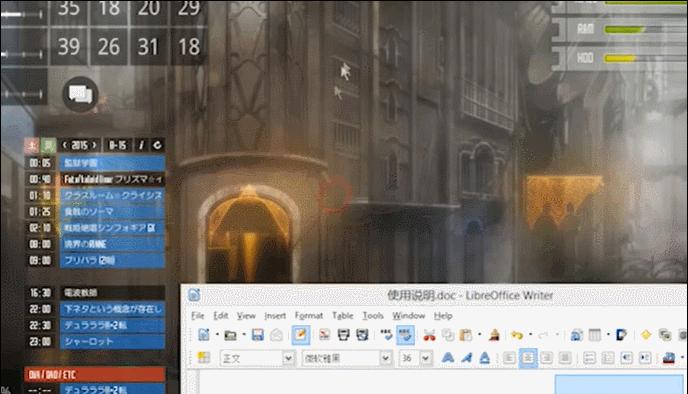Image resolution: width=688 pixels, height=394 pixels.
Task: Click Decrease Indent icon
Action: click(627, 358)
